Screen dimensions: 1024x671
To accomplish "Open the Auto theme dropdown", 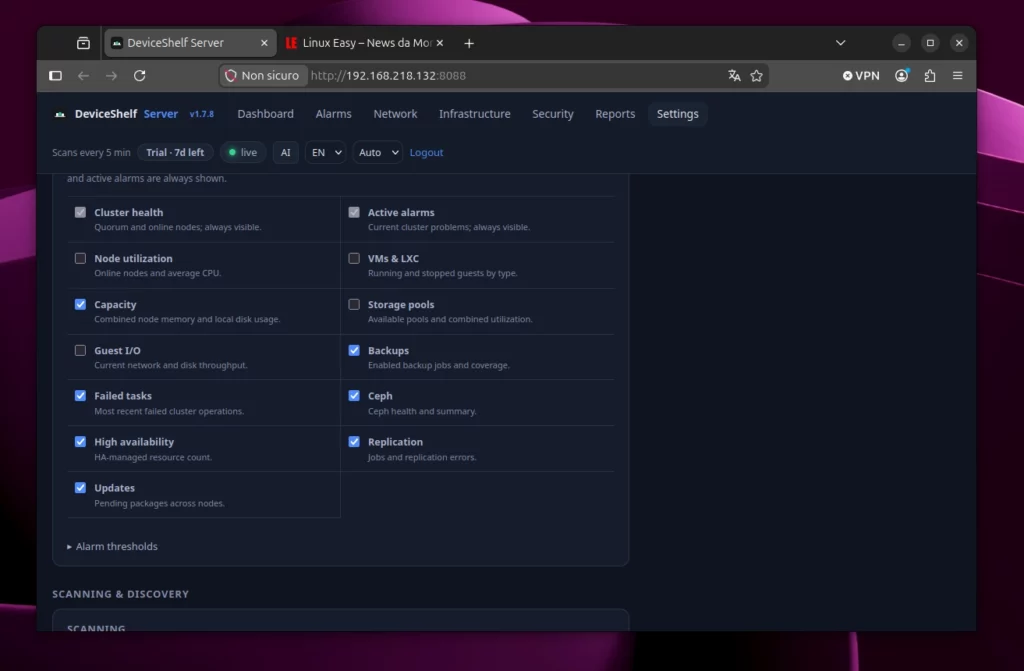I will click(377, 152).
